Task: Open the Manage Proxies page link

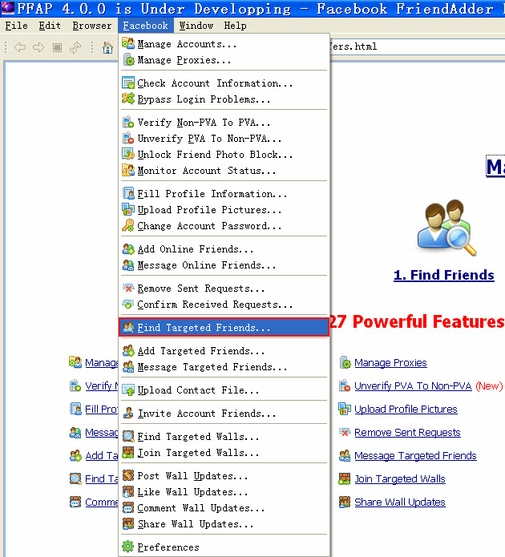Action: pyautogui.click(x=391, y=363)
